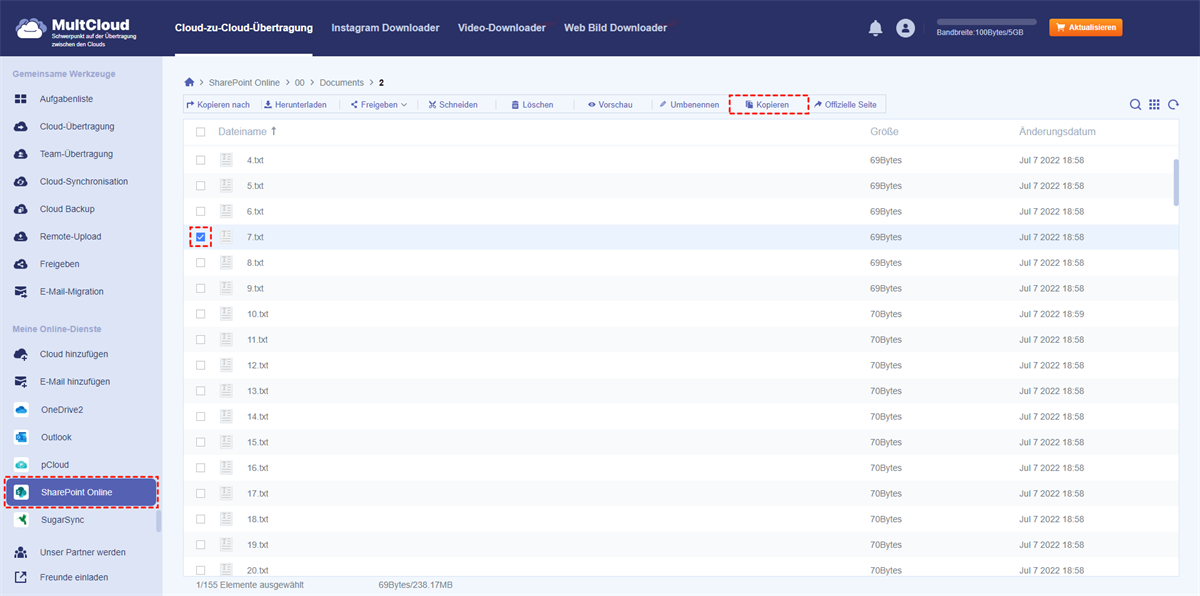Switch to grid view icon
Image resolution: width=1200 pixels, height=596 pixels.
(x=1154, y=105)
